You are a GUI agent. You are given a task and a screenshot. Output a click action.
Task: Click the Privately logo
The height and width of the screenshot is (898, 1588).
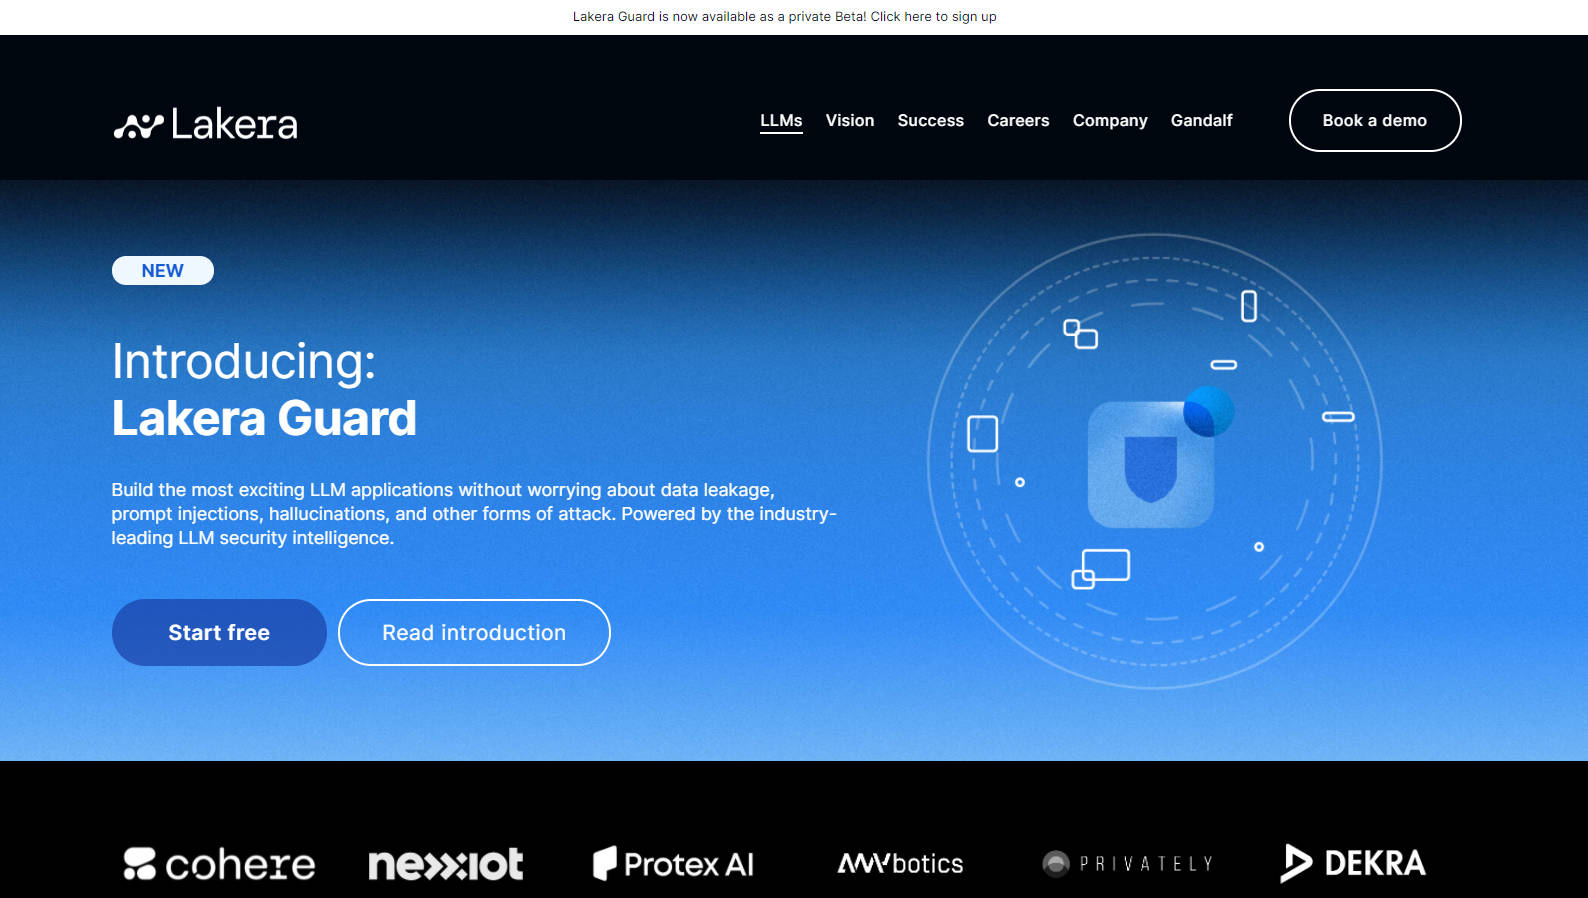1127,863
